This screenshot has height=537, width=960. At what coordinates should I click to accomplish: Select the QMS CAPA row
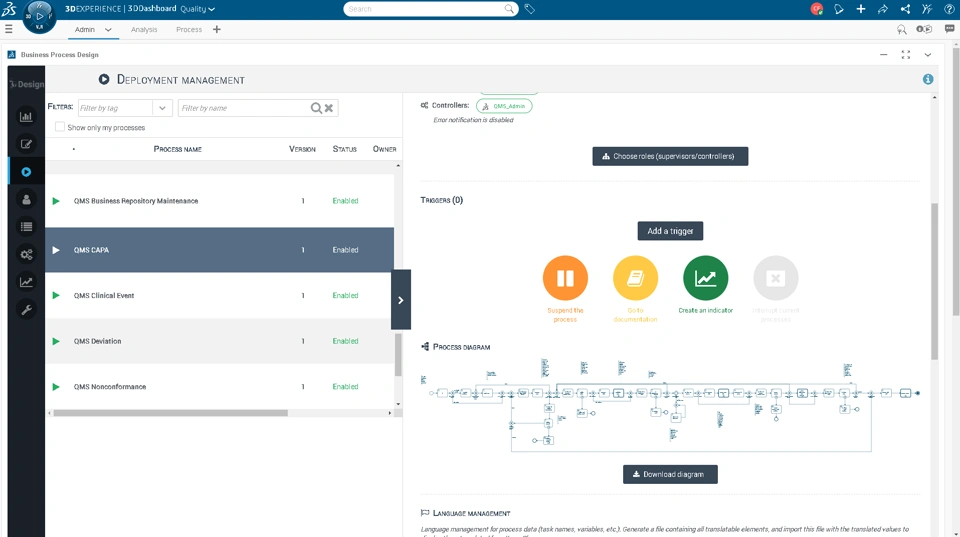coord(219,250)
